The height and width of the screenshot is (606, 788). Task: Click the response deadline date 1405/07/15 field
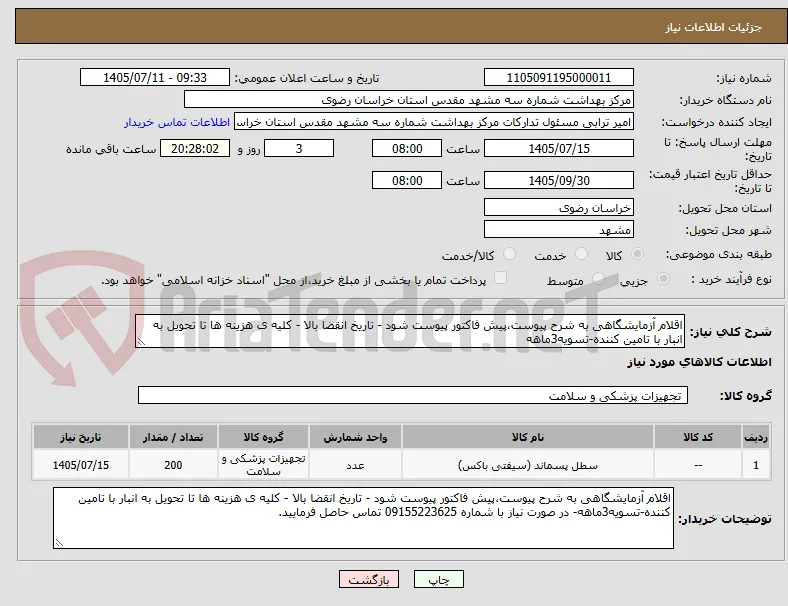pyautogui.click(x=558, y=149)
